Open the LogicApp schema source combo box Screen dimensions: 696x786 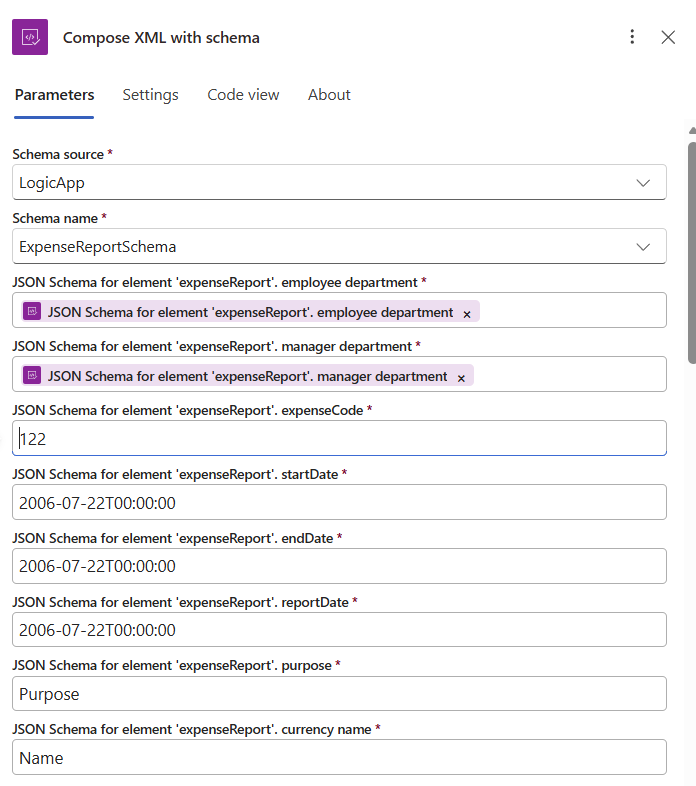pos(320,183)
